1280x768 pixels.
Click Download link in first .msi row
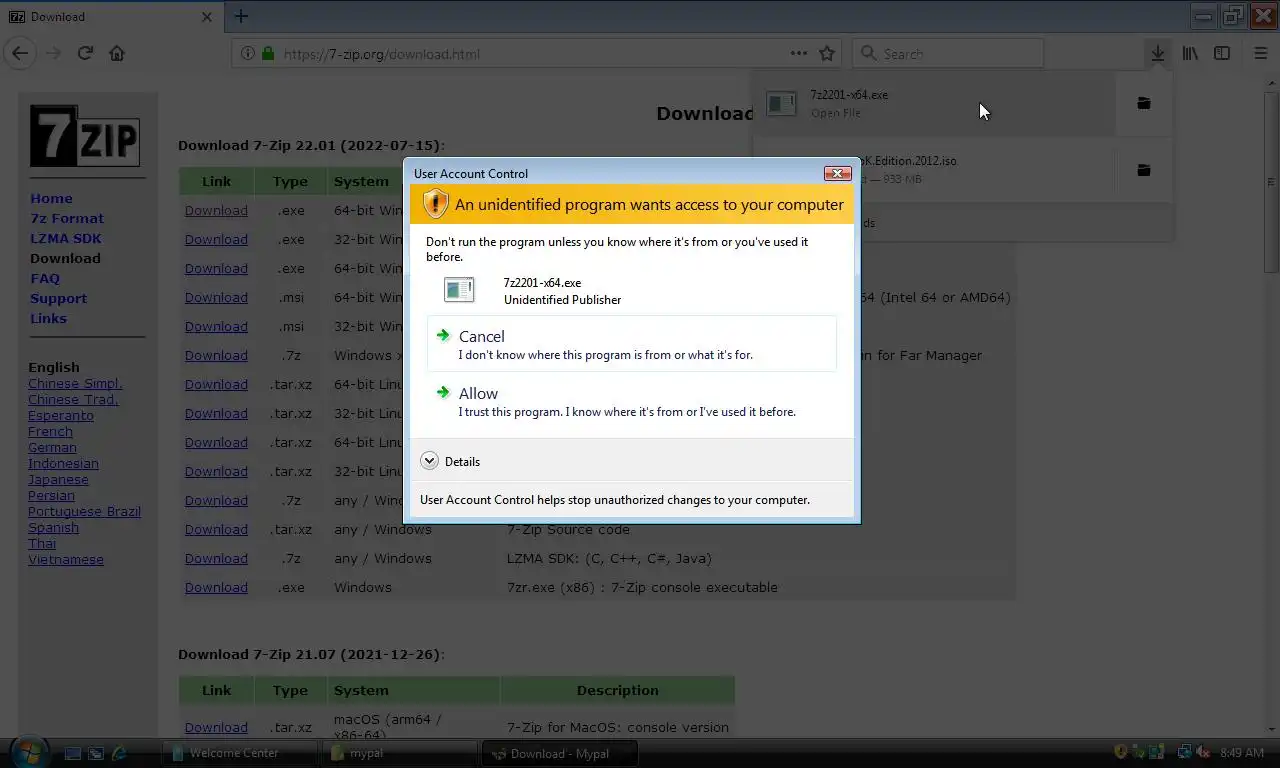pos(216,297)
